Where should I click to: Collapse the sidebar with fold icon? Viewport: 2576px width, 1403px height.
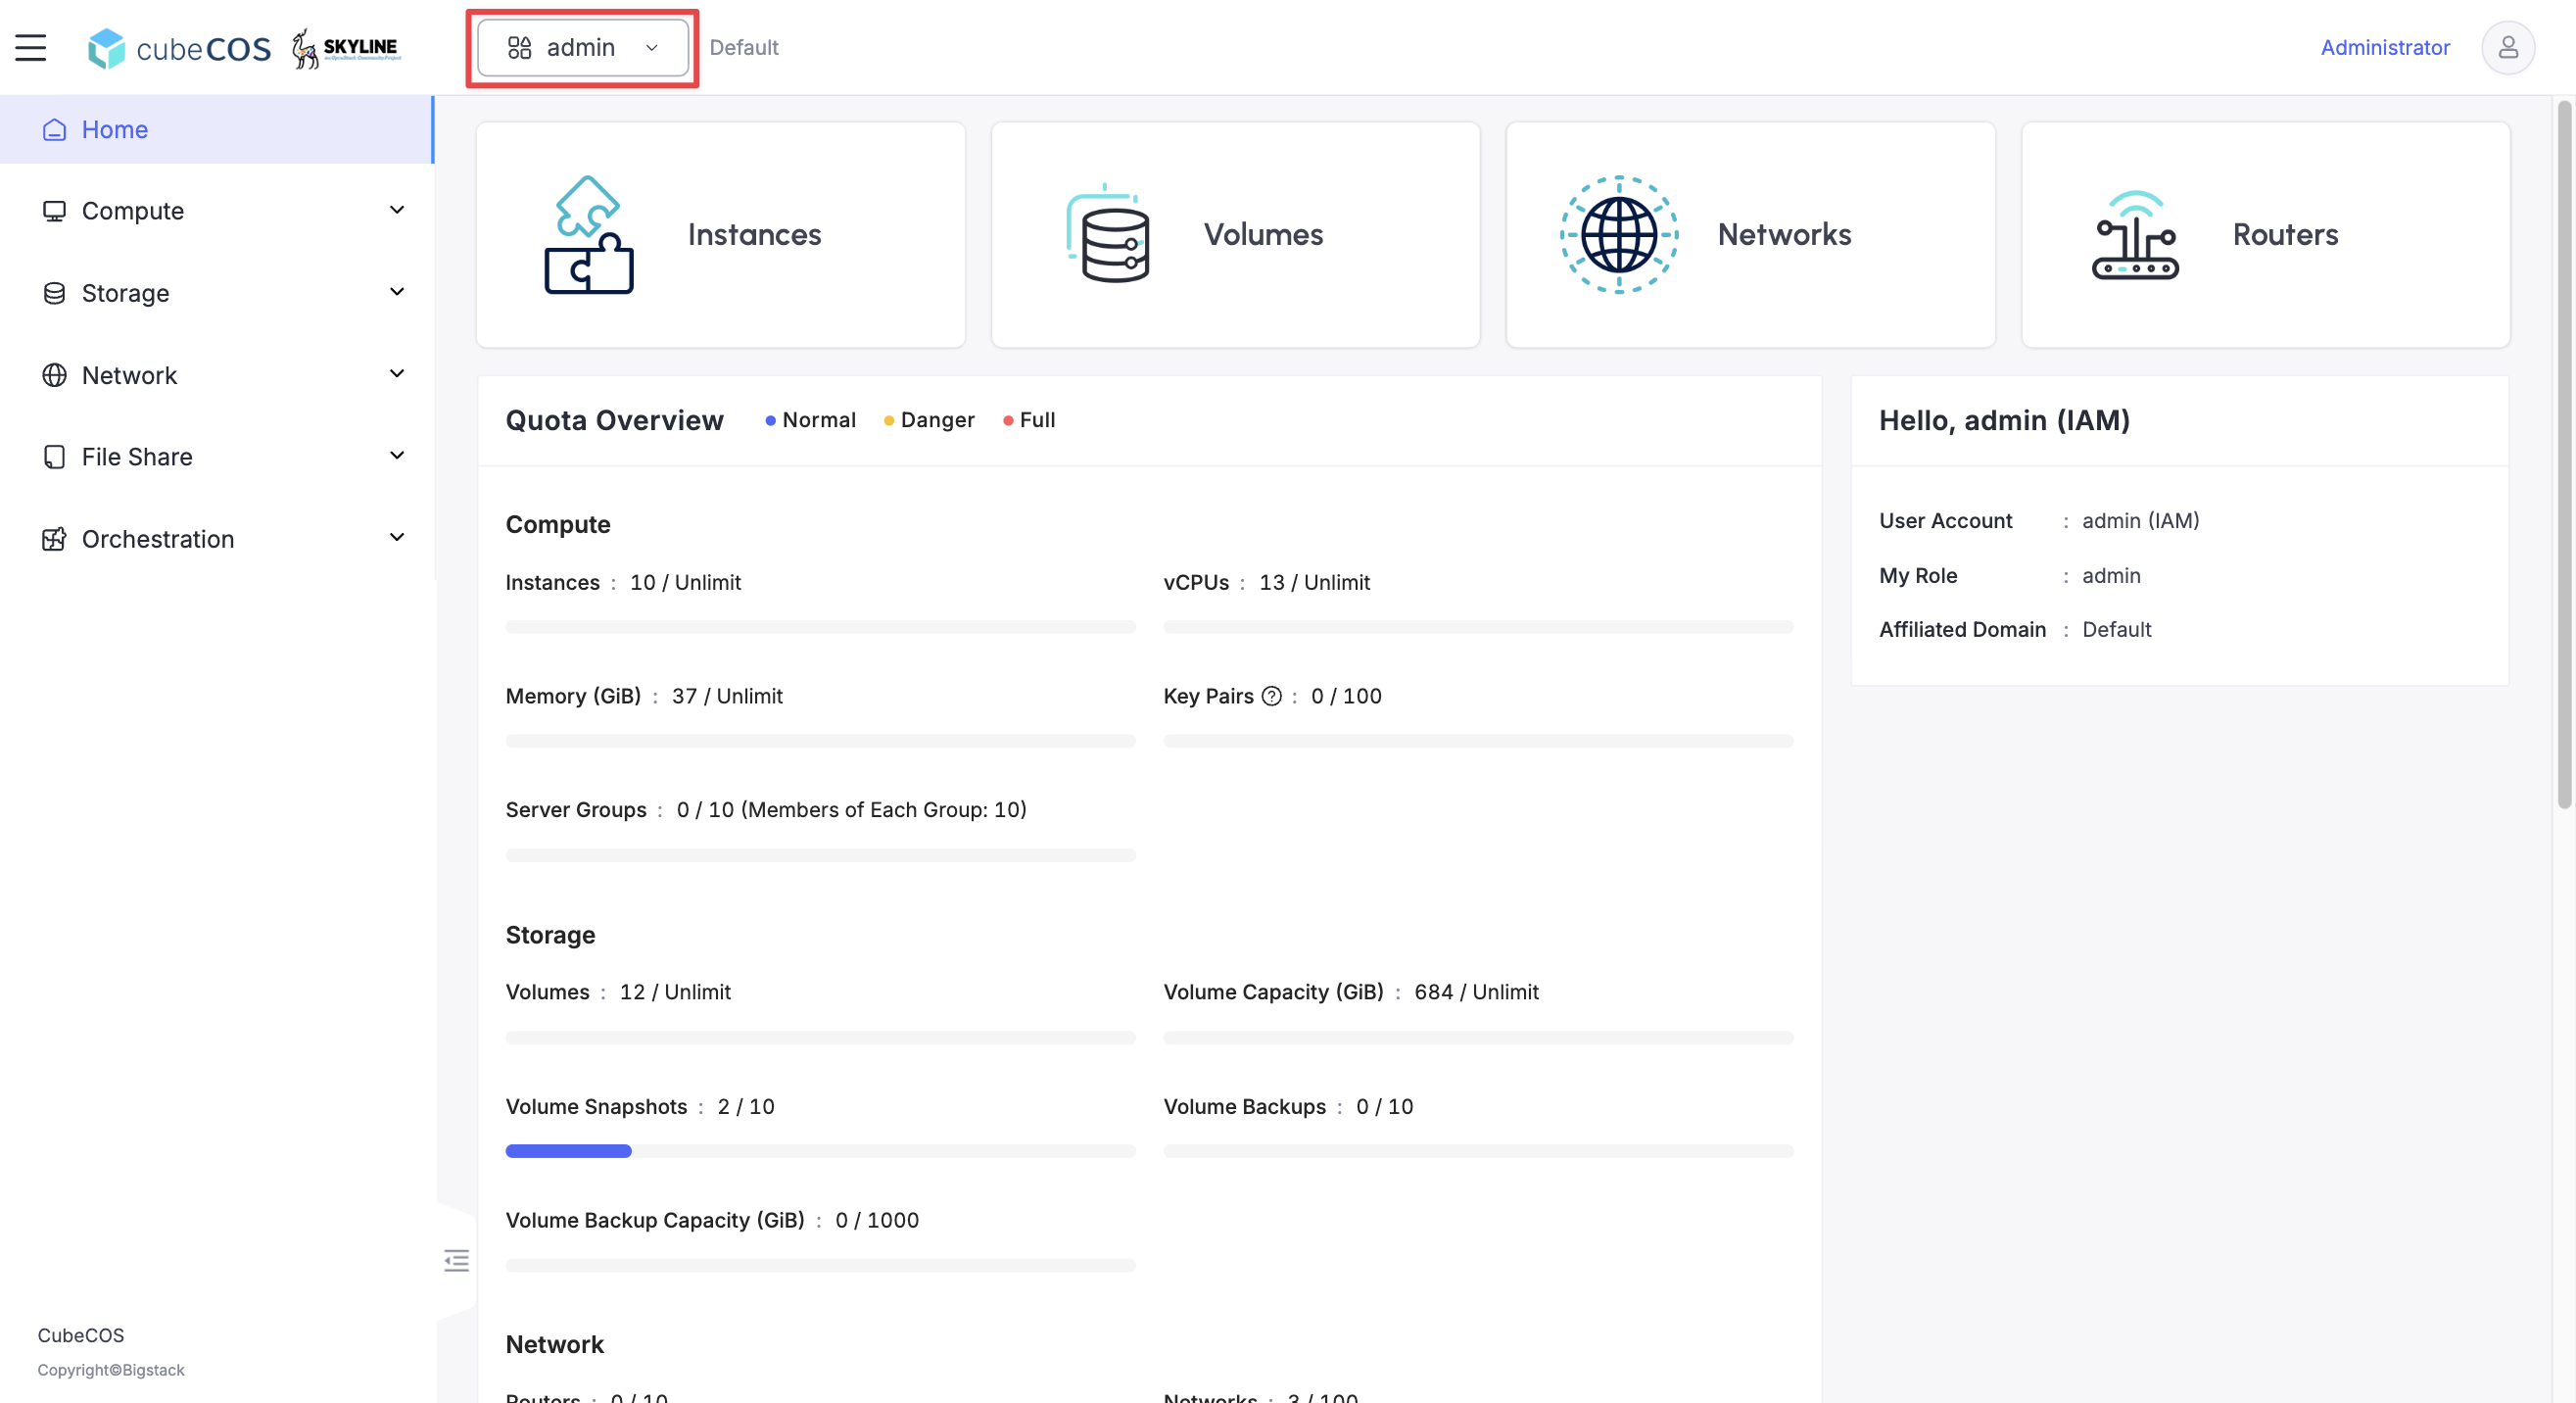point(456,1260)
